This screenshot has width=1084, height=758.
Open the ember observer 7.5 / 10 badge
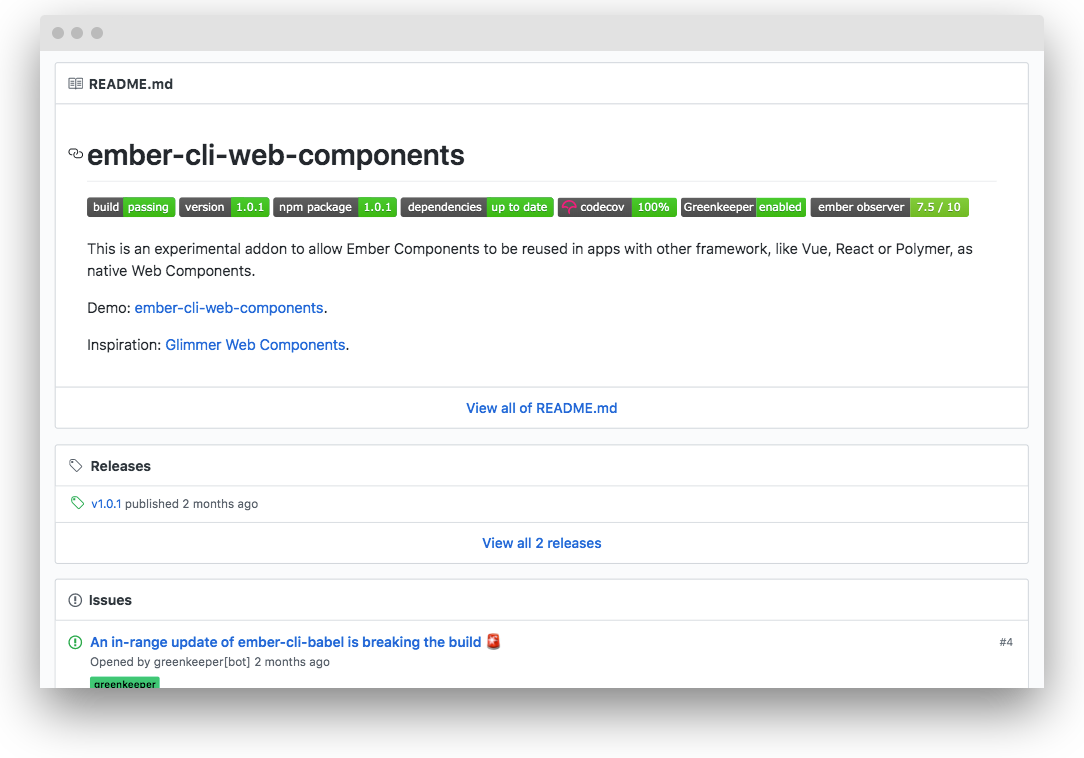point(890,207)
